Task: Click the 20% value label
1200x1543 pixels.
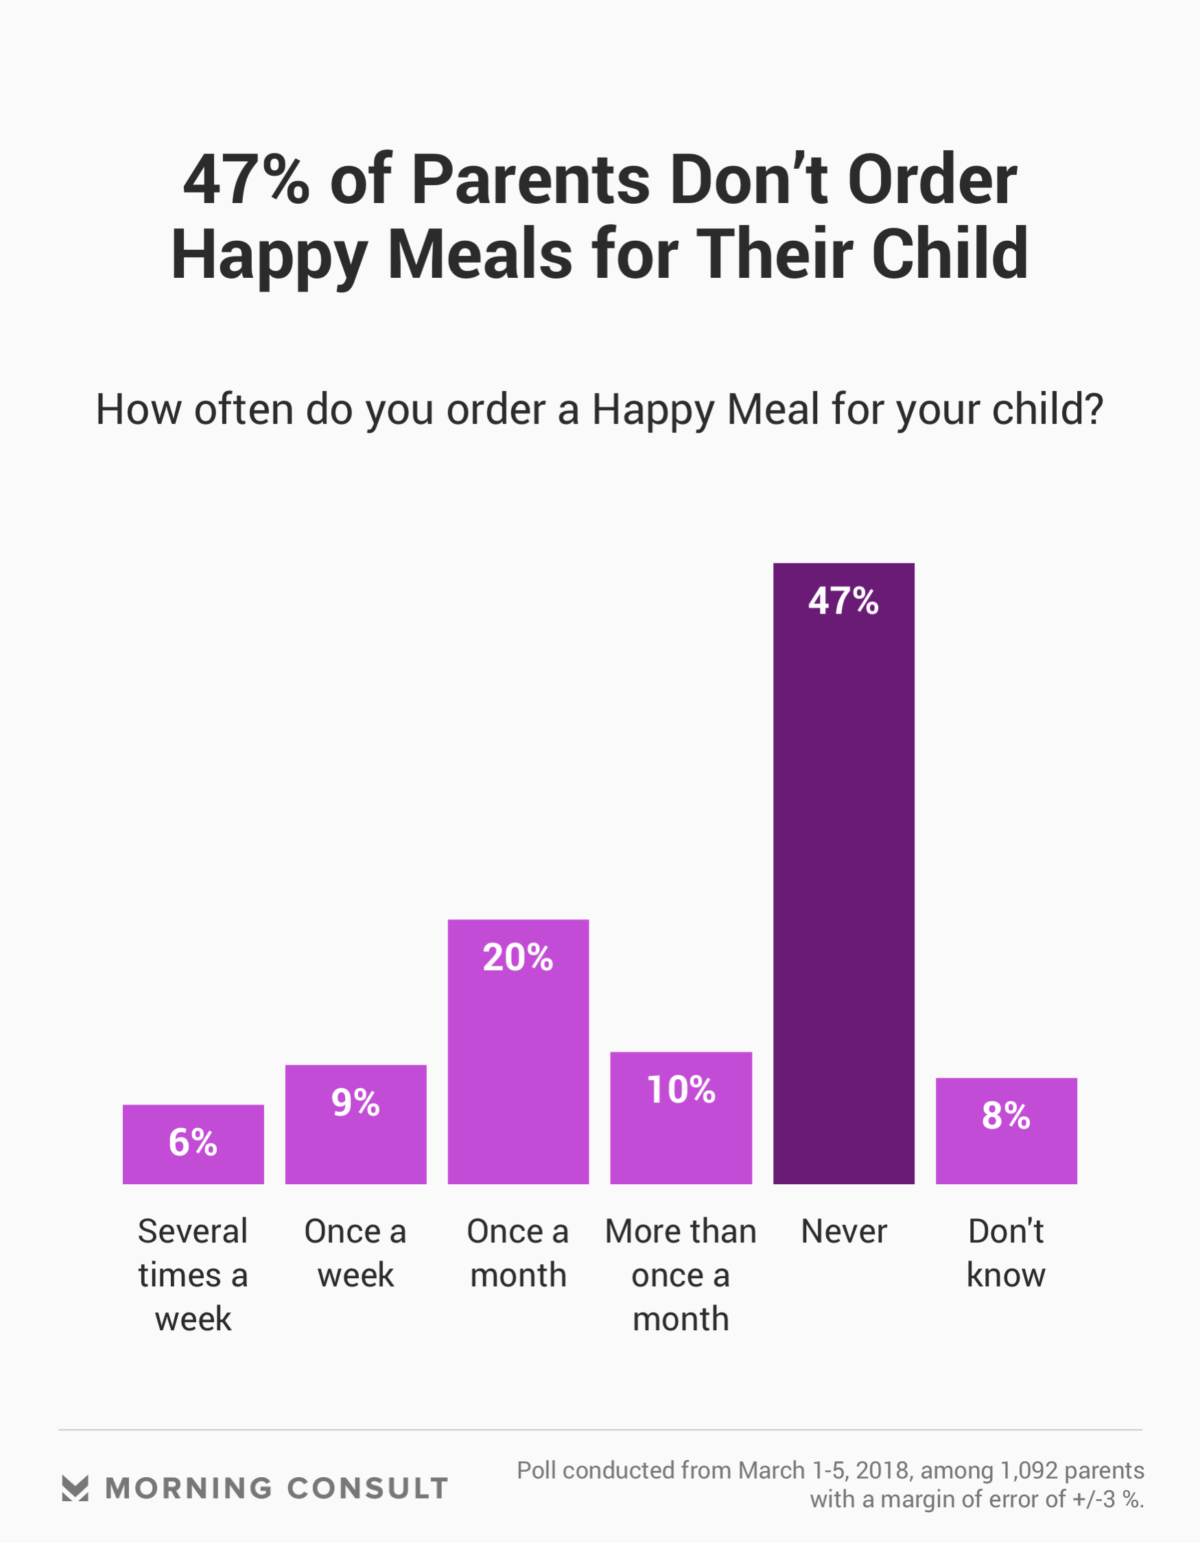Action: point(518,958)
